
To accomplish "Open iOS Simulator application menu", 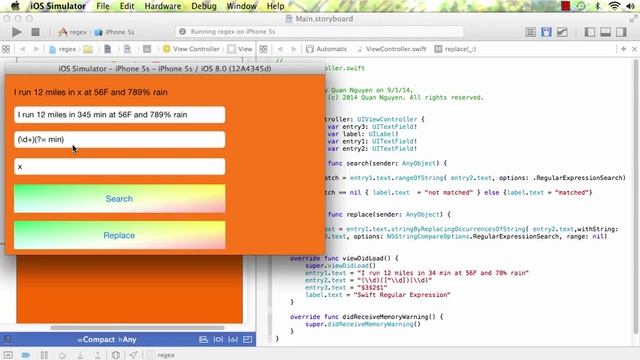I will (x=58, y=6).
